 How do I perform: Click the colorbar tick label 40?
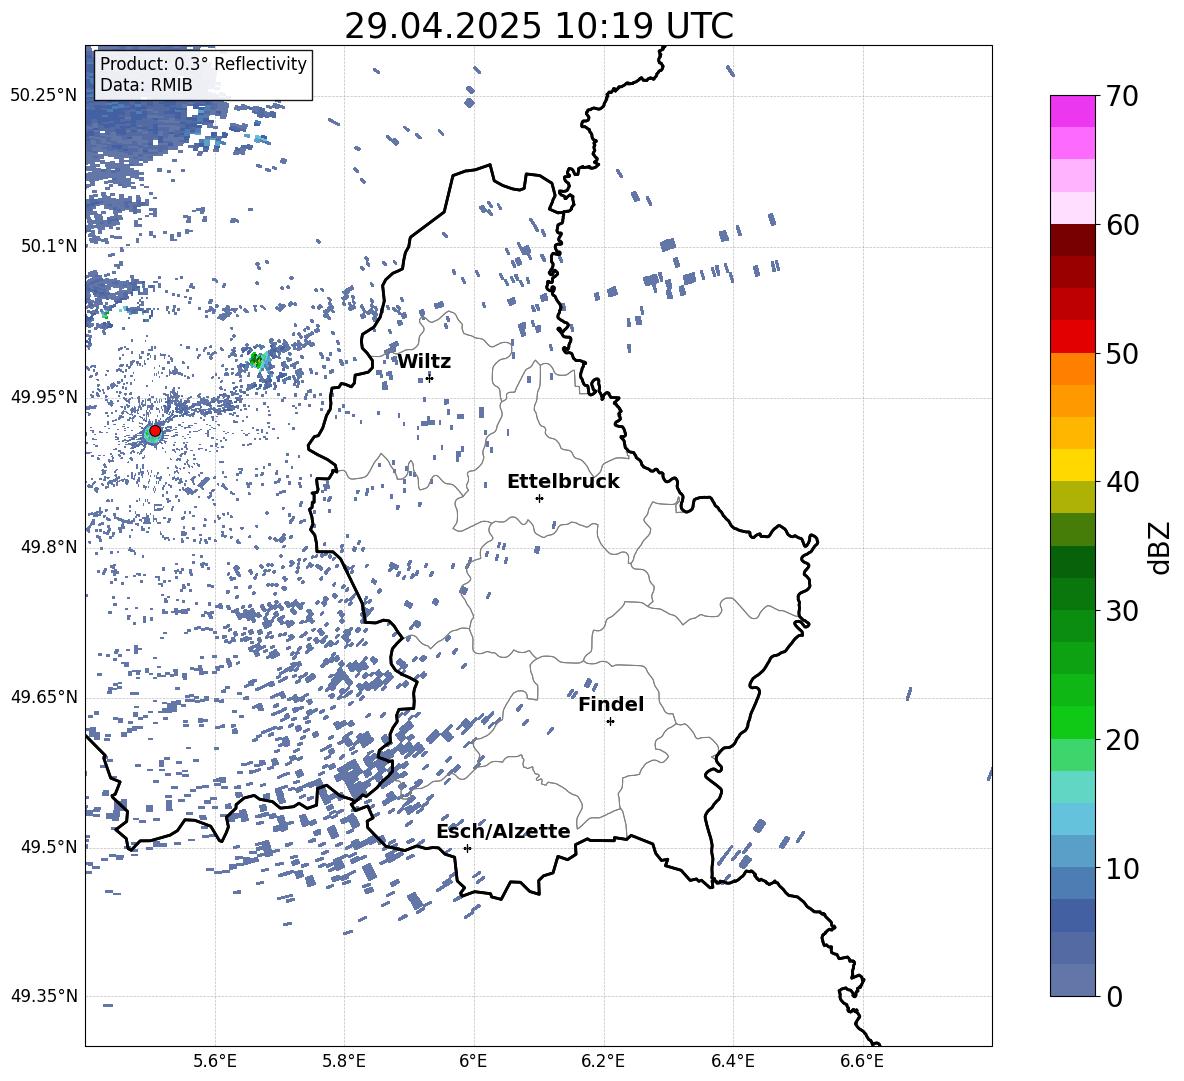coord(1122,482)
